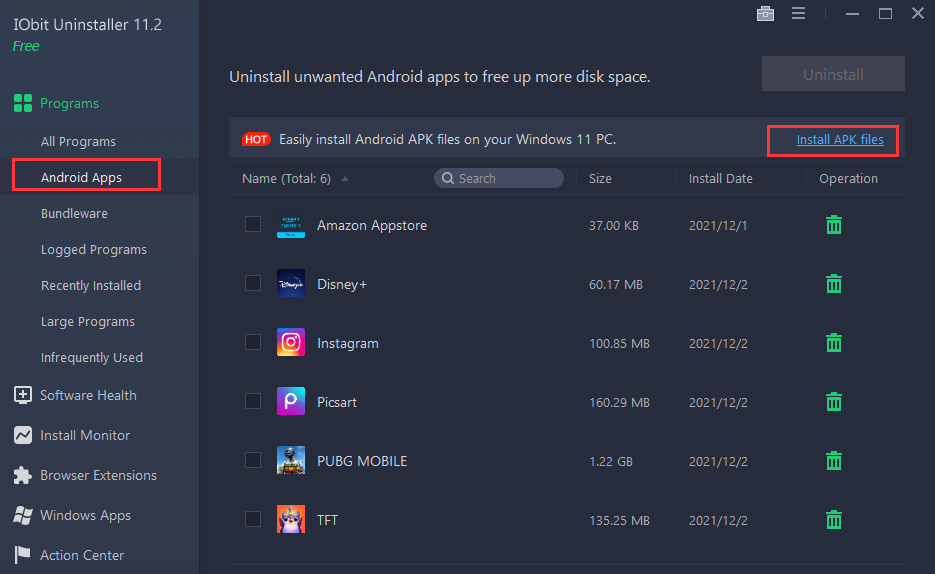Select Instagram's checkbox
The width and height of the screenshot is (935, 574).
(x=253, y=342)
